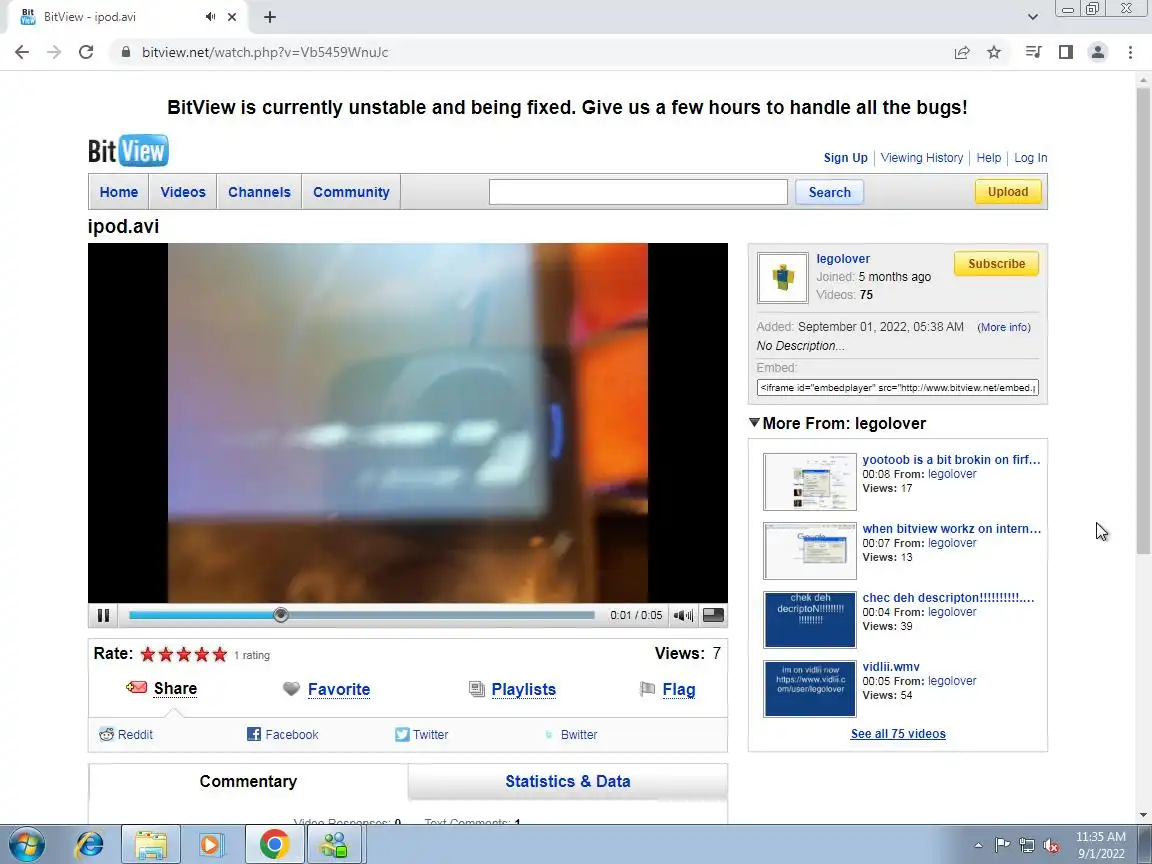Toggle the browser side panel

1065,52
